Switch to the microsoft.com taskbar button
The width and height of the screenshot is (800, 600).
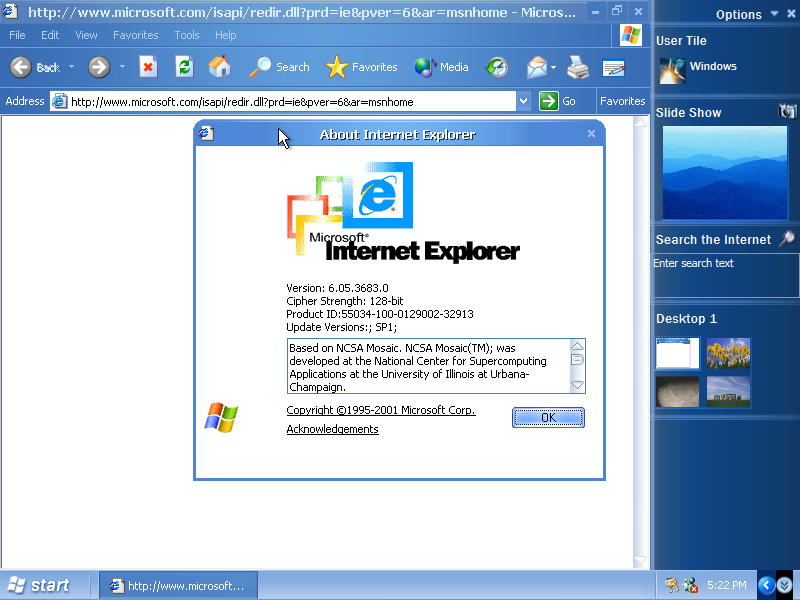tap(178, 586)
